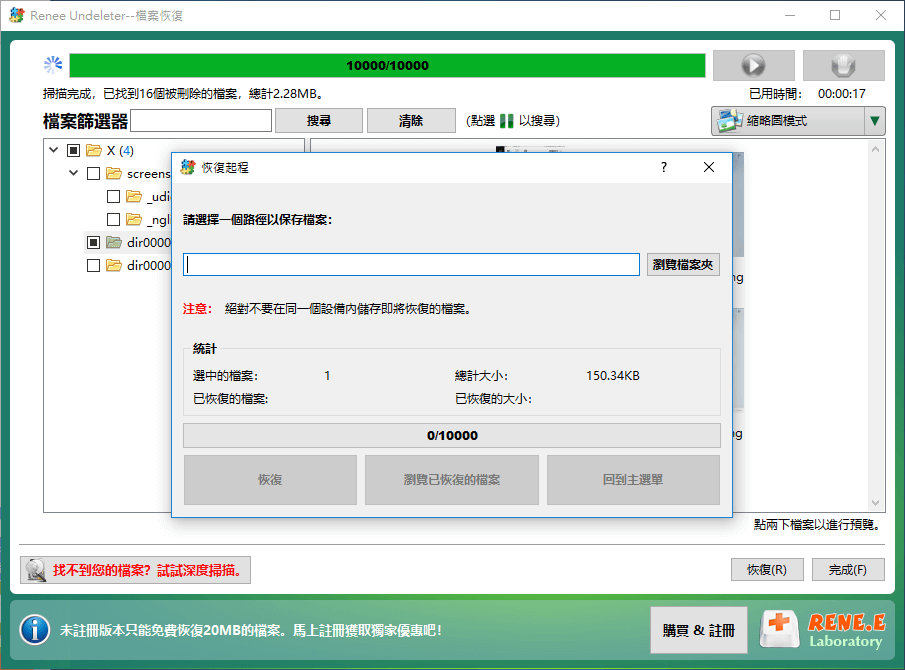Click the X drive folder icon
The image size is (905, 670).
[94, 151]
